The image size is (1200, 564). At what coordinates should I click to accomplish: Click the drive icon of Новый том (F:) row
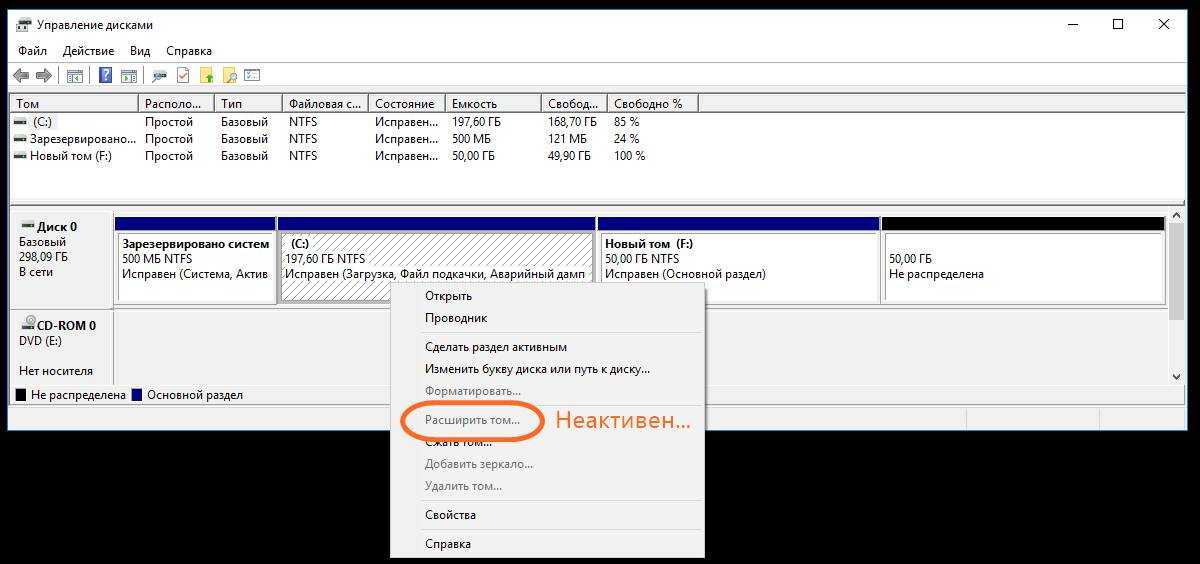tap(22, 156)
